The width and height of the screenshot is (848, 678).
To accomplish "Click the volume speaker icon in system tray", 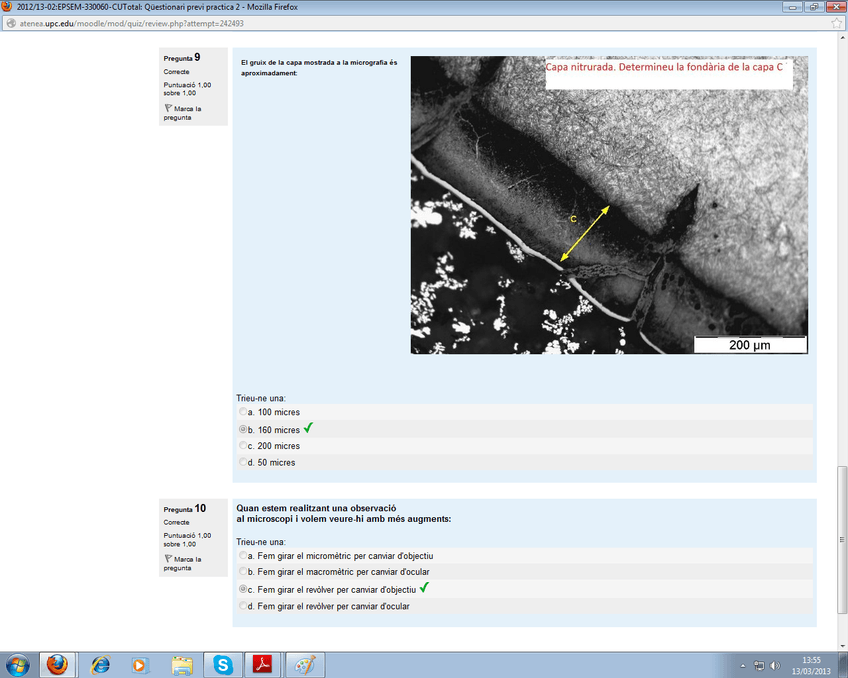I will [775, 665].
